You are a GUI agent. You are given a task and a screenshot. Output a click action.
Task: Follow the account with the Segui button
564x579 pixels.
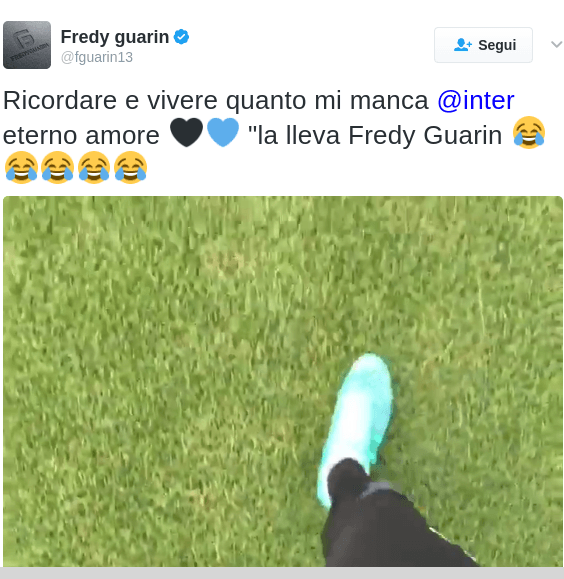click(483, 45)
